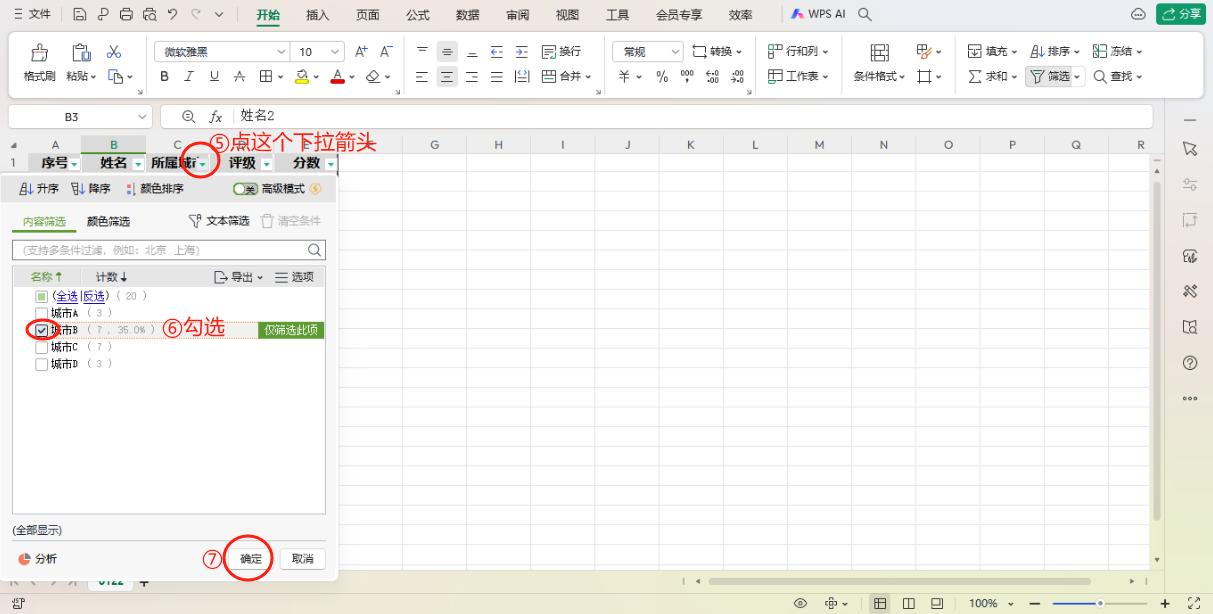Increase font size with A+ icon
The width and height of the screenshot is (1213, 614).
[361, 51]
